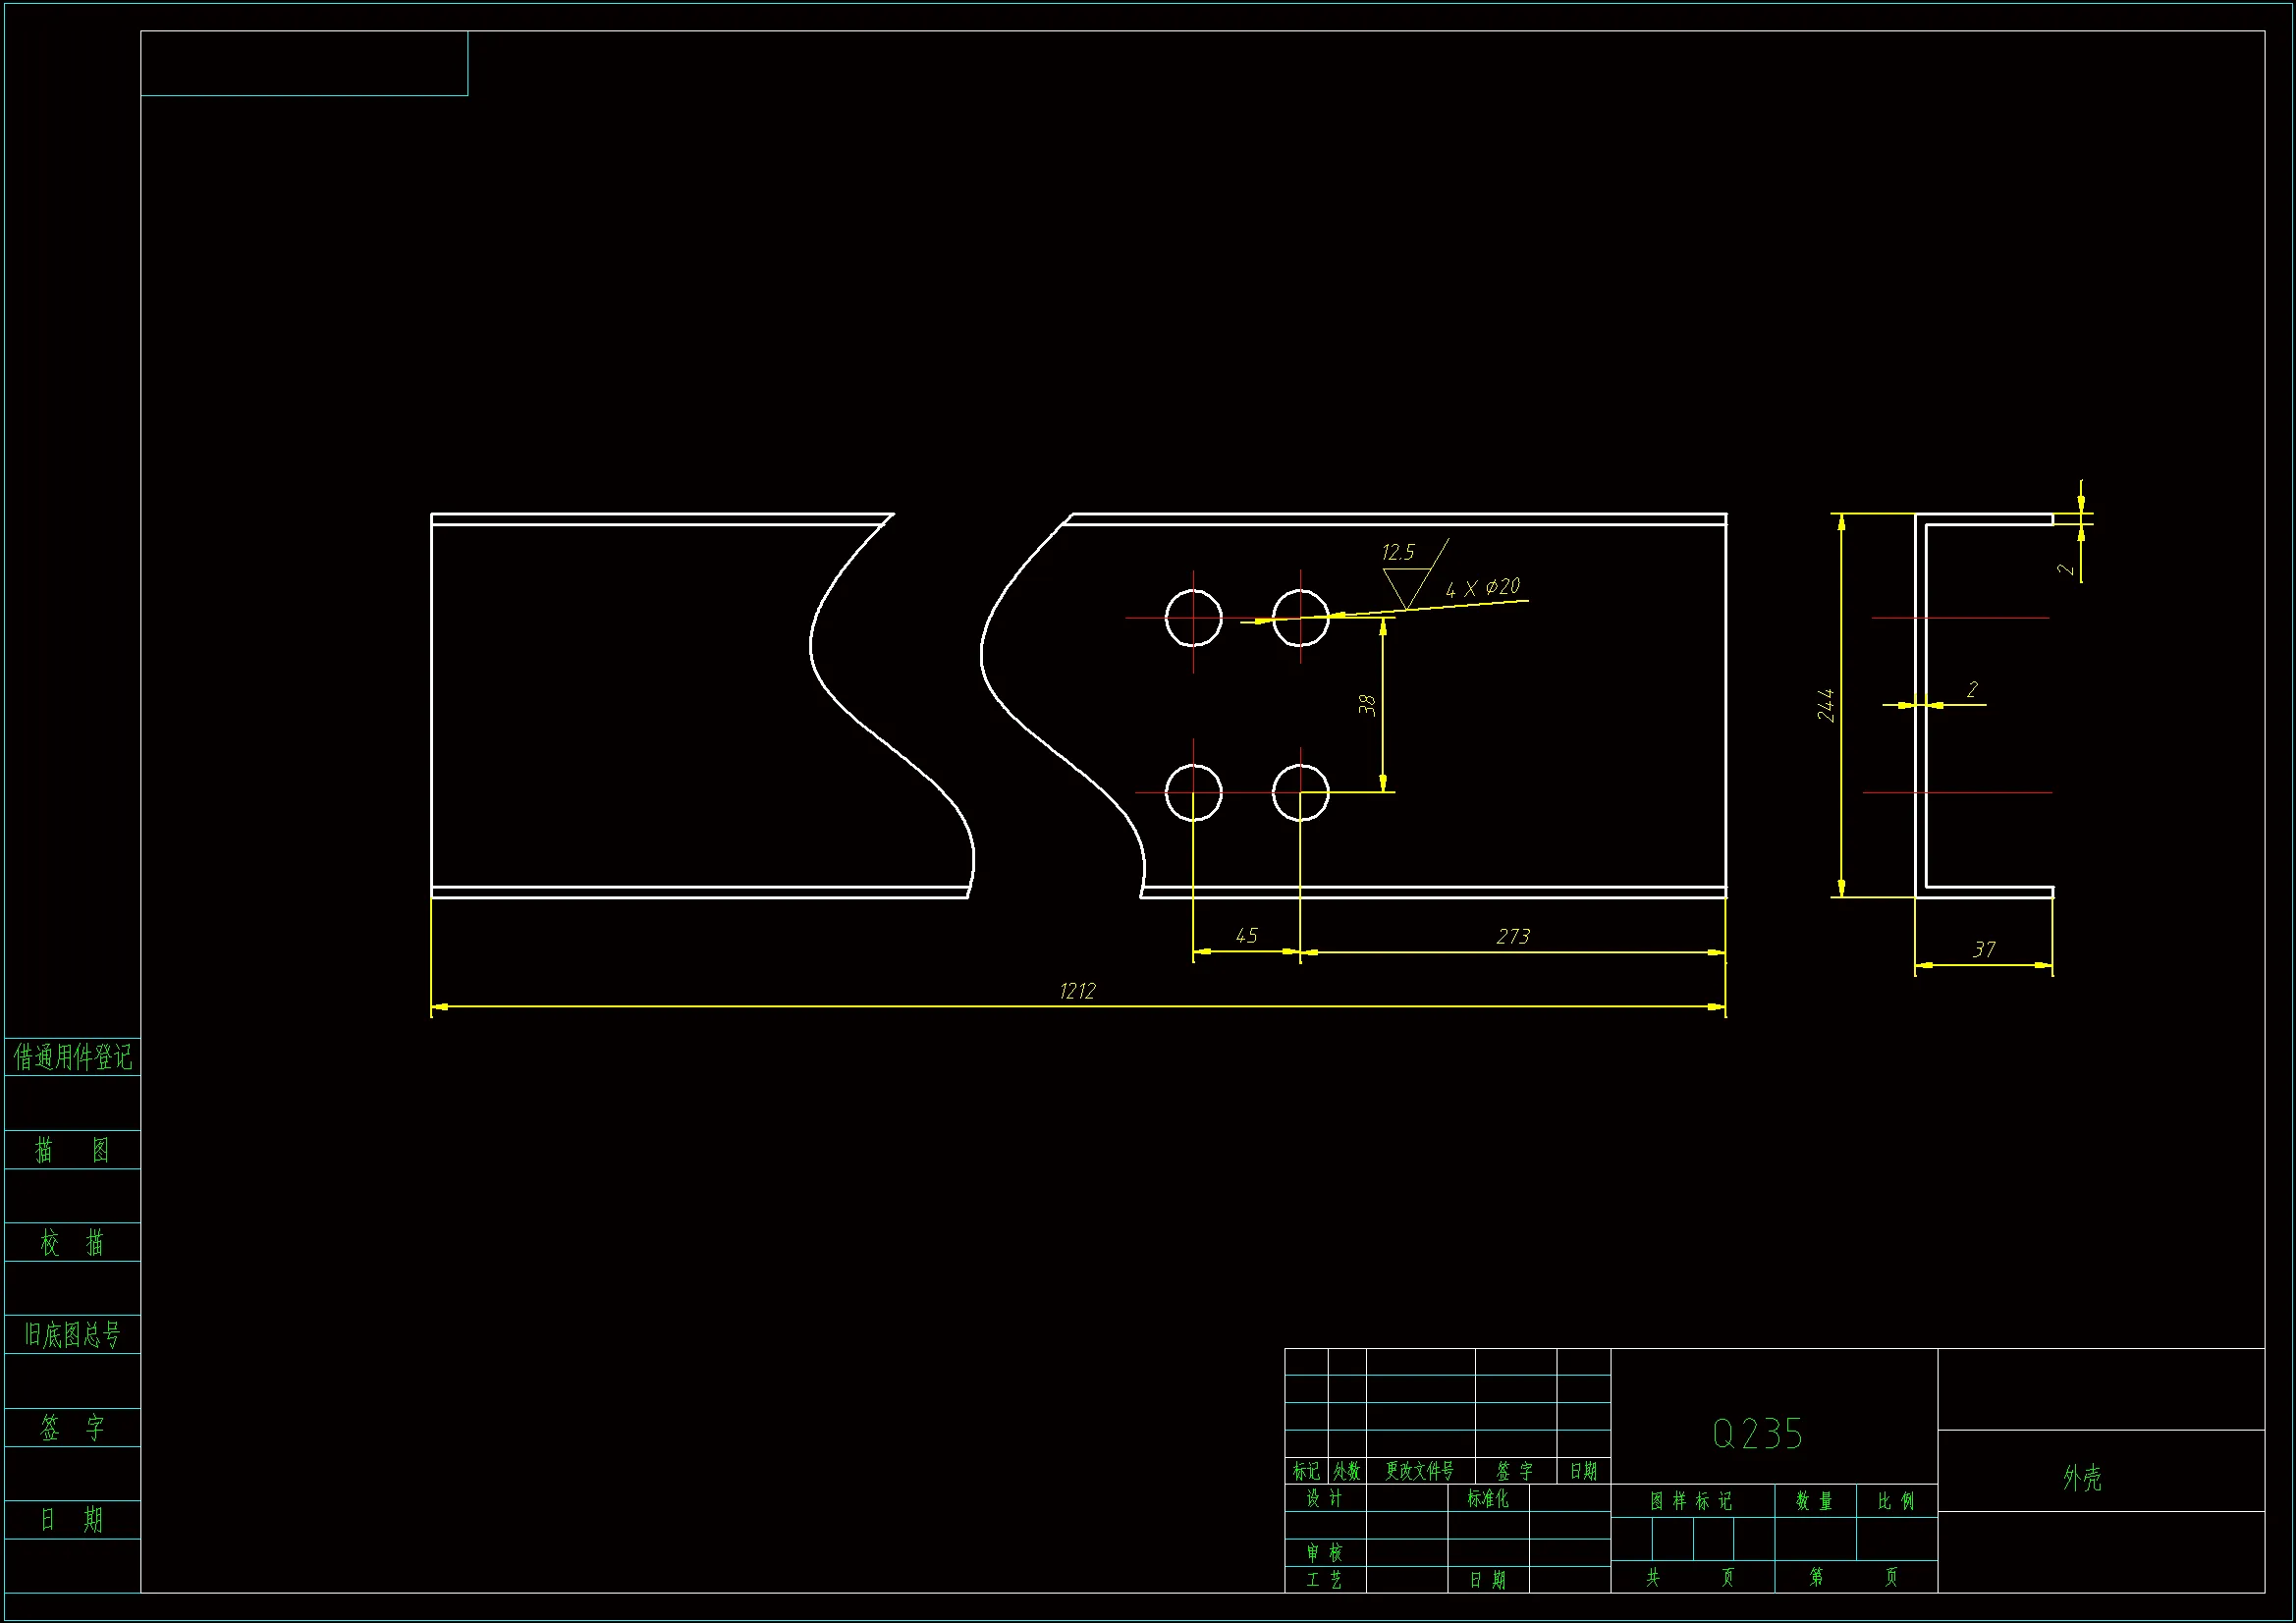The image size is (2296, 1623).
Task: Click the 标准化 cell in title block
Action: pyautogui.click(x=1487, y=1498)
